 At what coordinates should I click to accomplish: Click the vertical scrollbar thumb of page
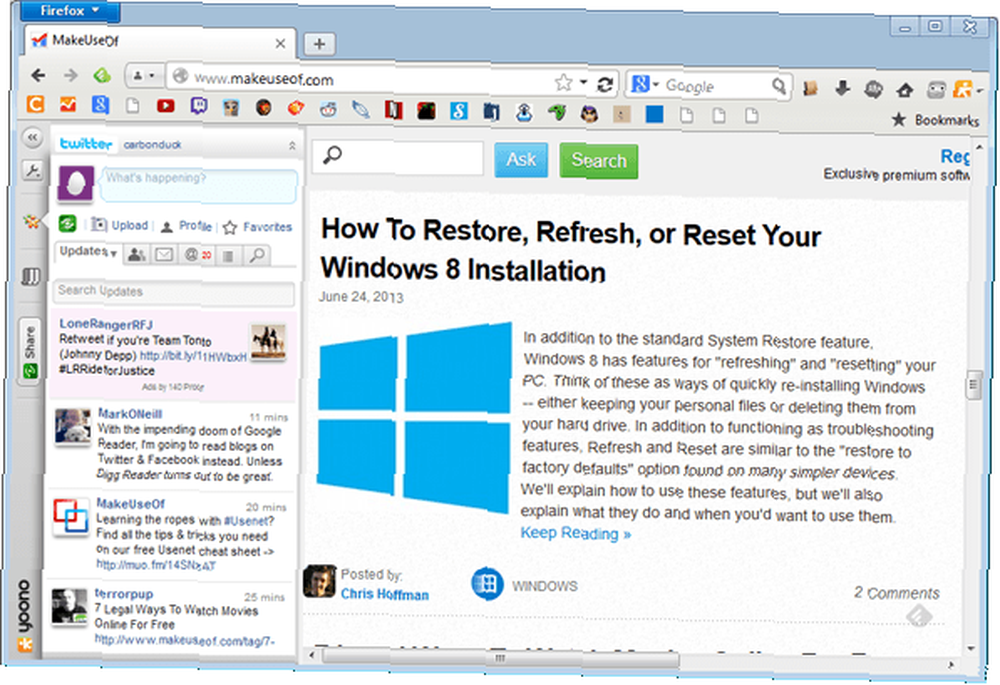(x=973, y=385)
